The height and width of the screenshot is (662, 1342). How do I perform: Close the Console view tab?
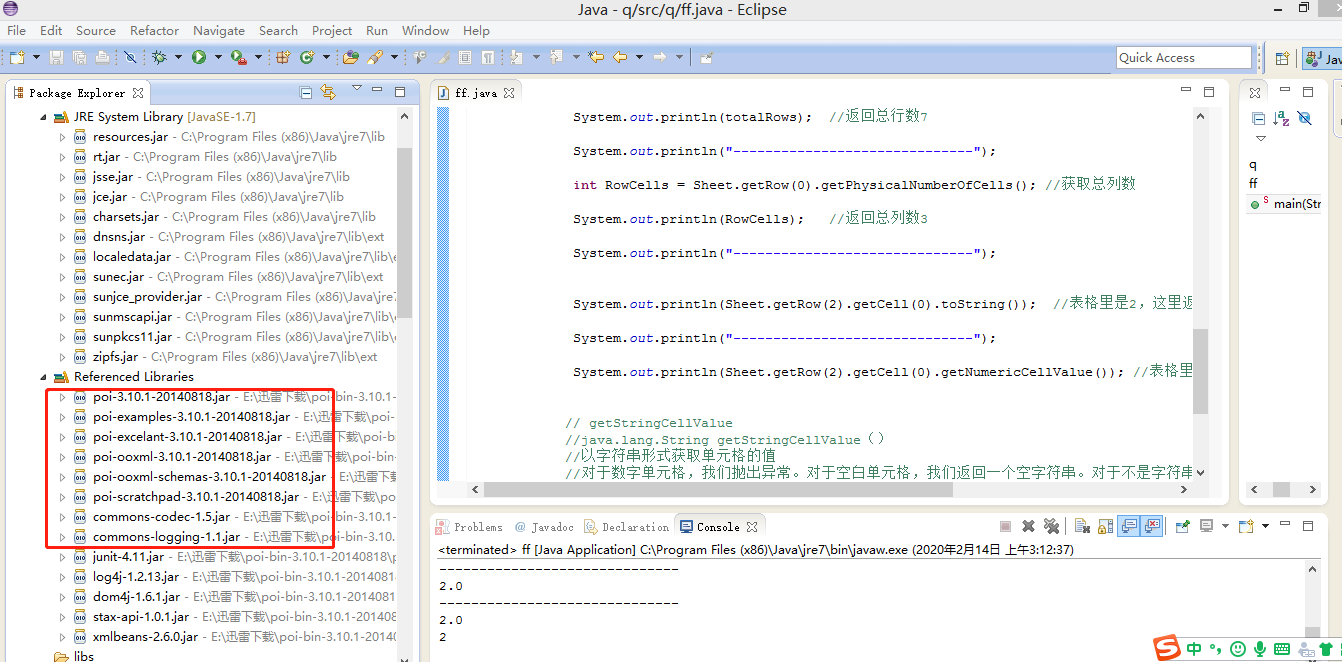pos(752,527)
